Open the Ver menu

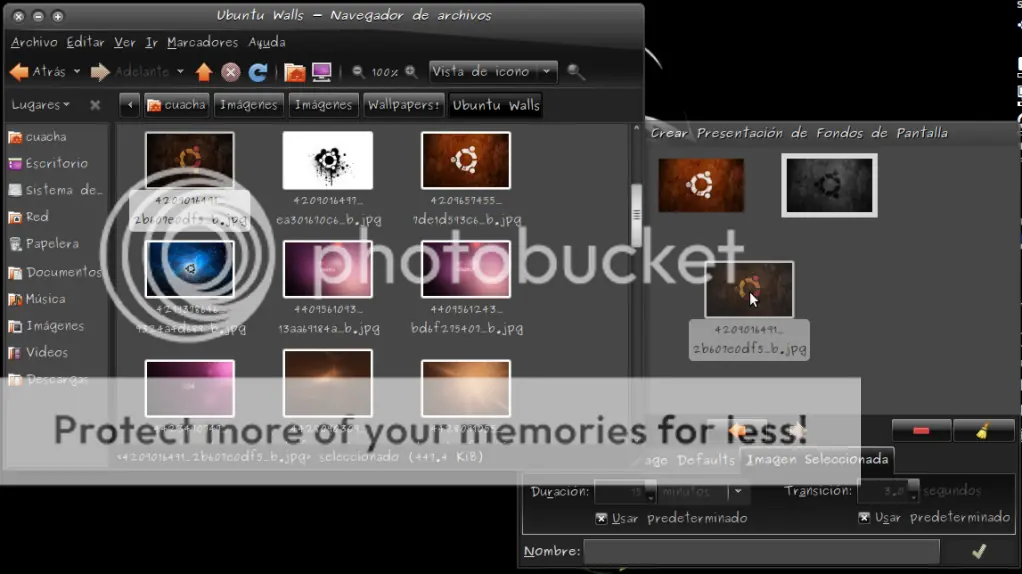(x=124, y=42)
